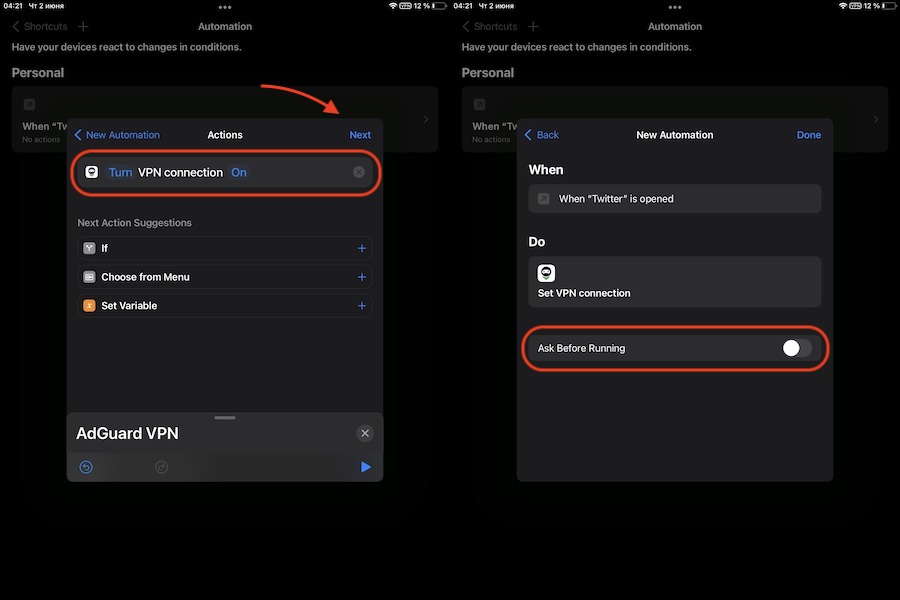
Task: Close the AdGuard VPN bottom panel
Action: pos(365,433)
